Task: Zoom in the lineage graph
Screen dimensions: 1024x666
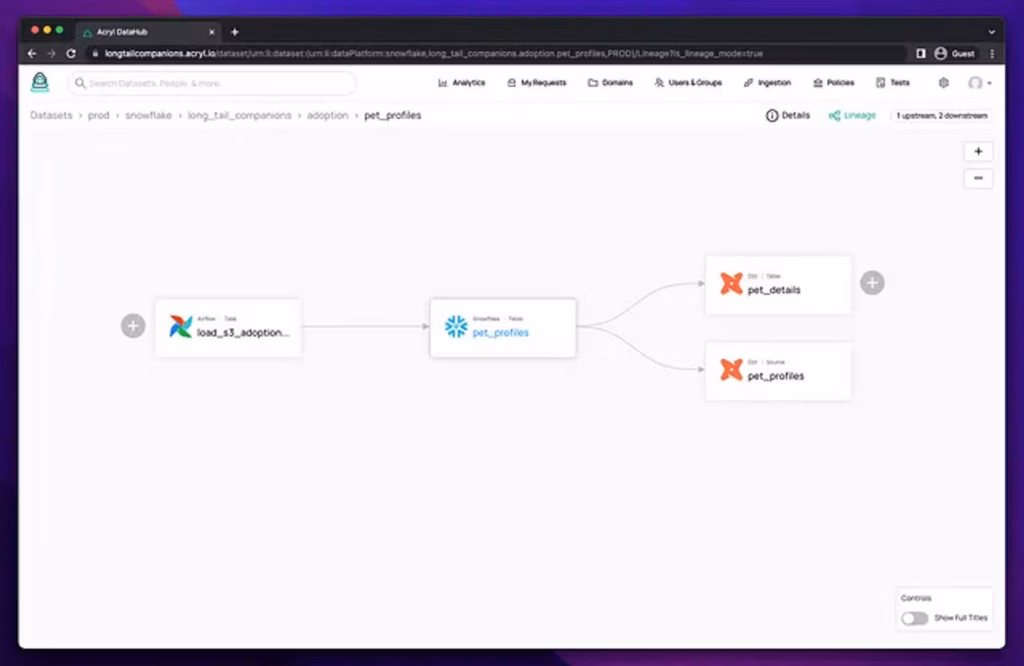Action: point(978,151)
